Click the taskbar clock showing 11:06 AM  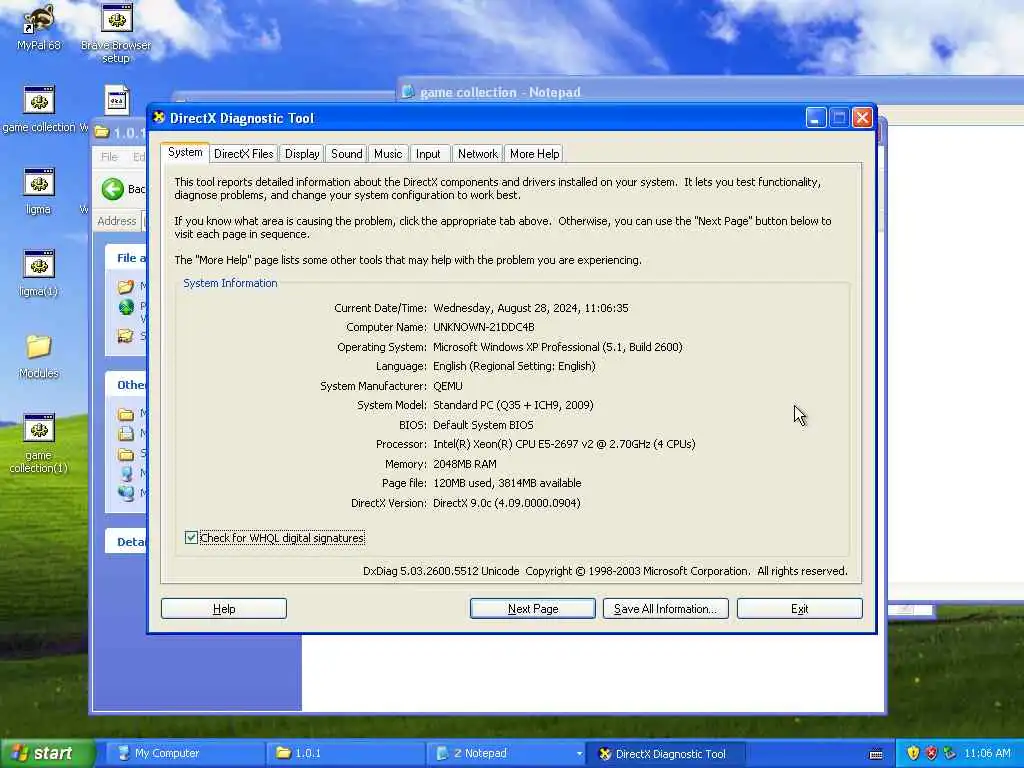click(987, 753)
